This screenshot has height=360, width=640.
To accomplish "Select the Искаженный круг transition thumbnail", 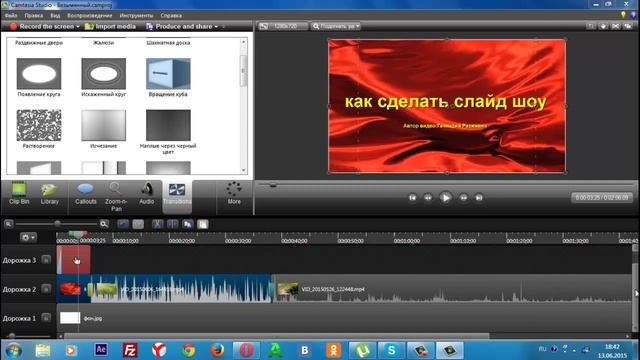I will coord(104,74).
